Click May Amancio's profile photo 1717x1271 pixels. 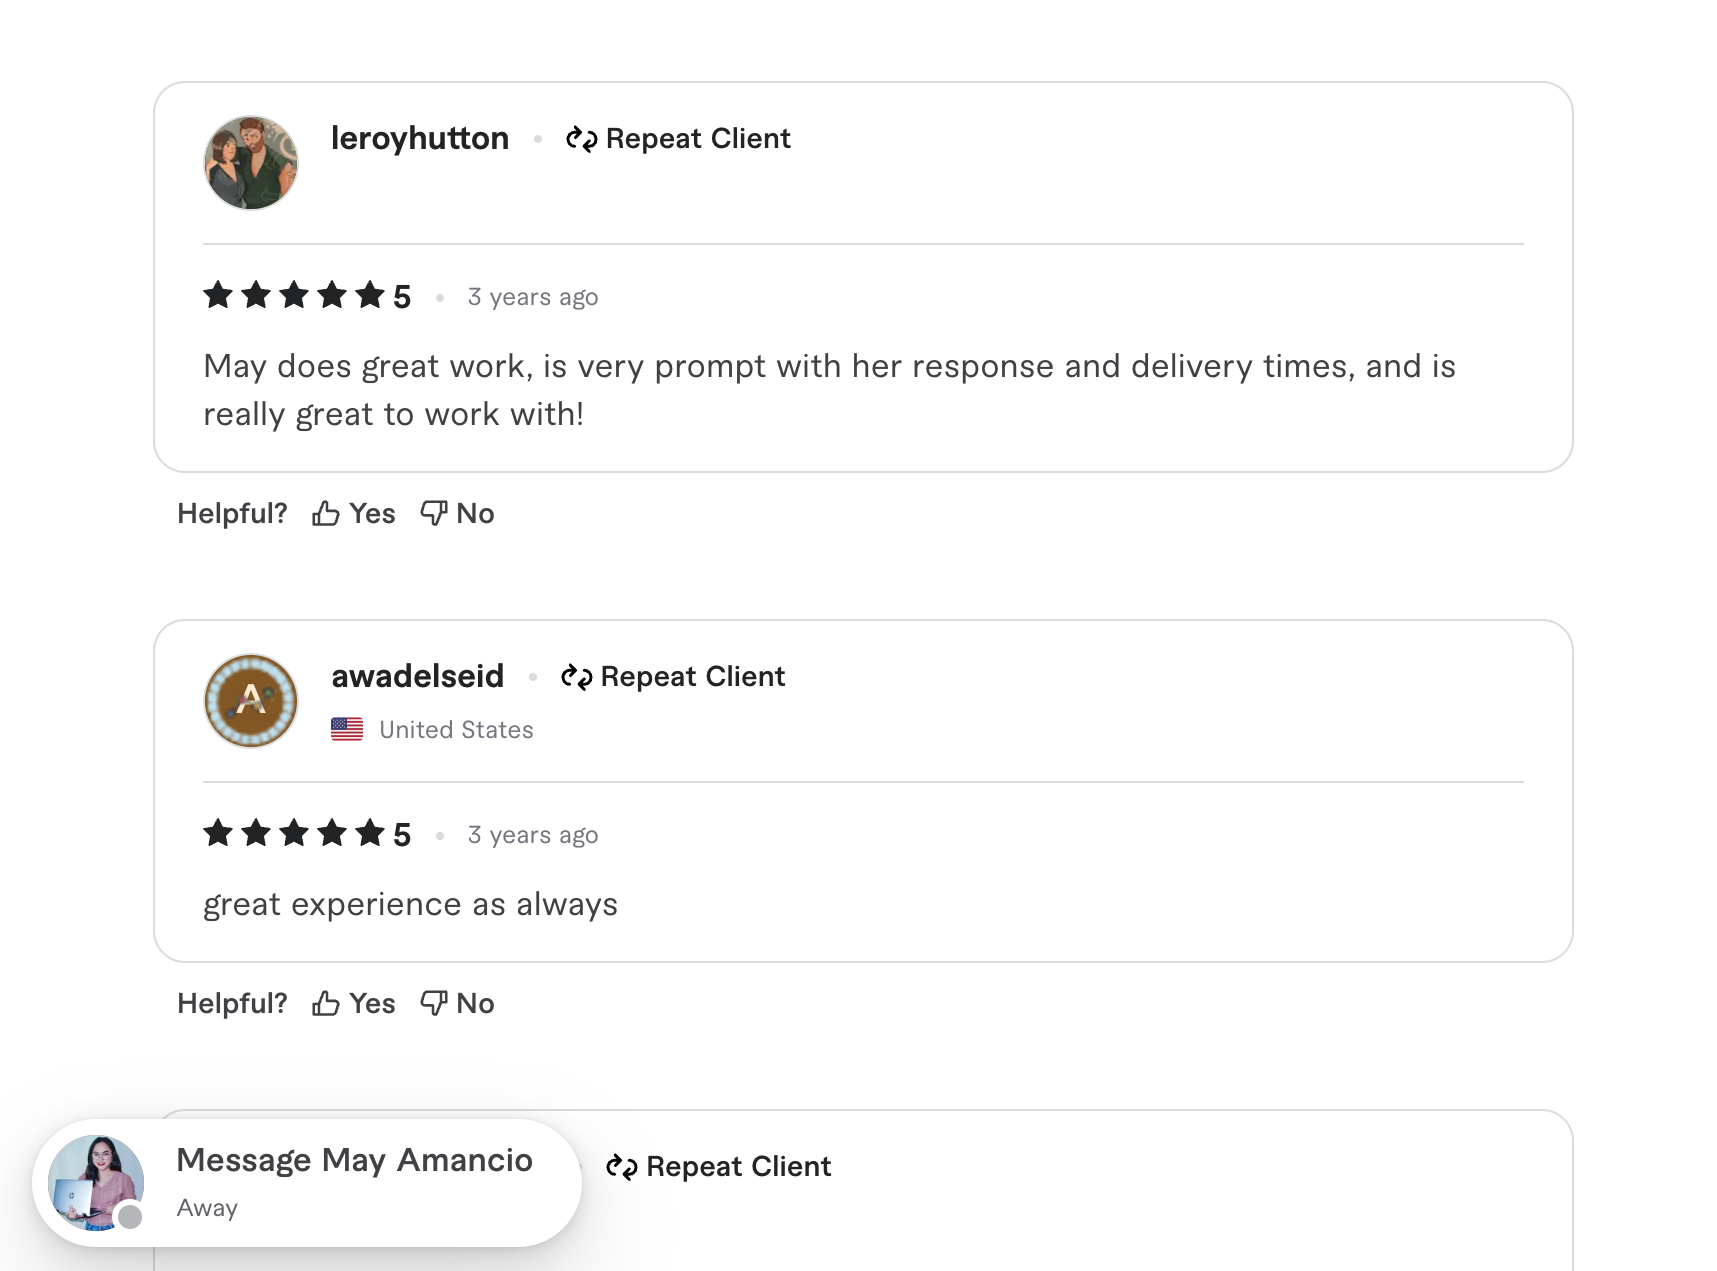point(96,1183)
